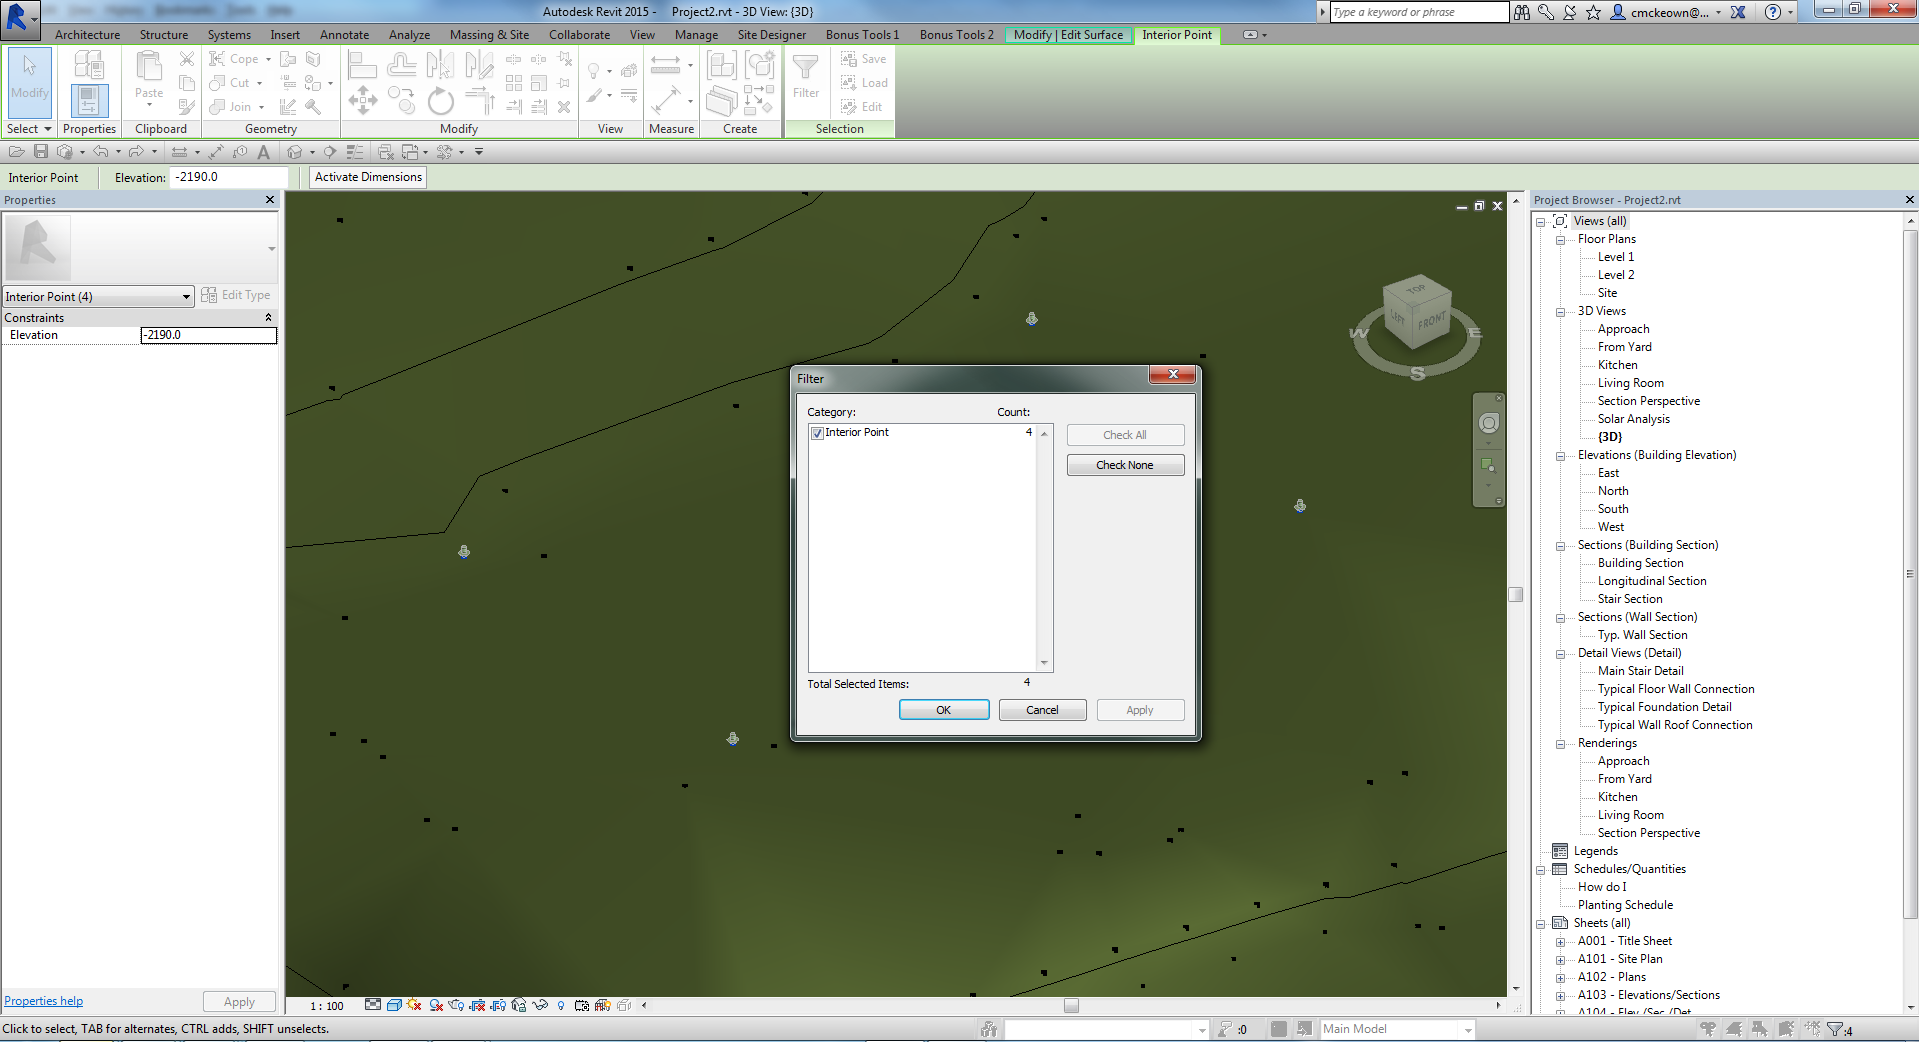Collapse the Floor Plans tree branch
The height and width of the screenshot is (1042, 1919).
click(x=1561, y=239)
